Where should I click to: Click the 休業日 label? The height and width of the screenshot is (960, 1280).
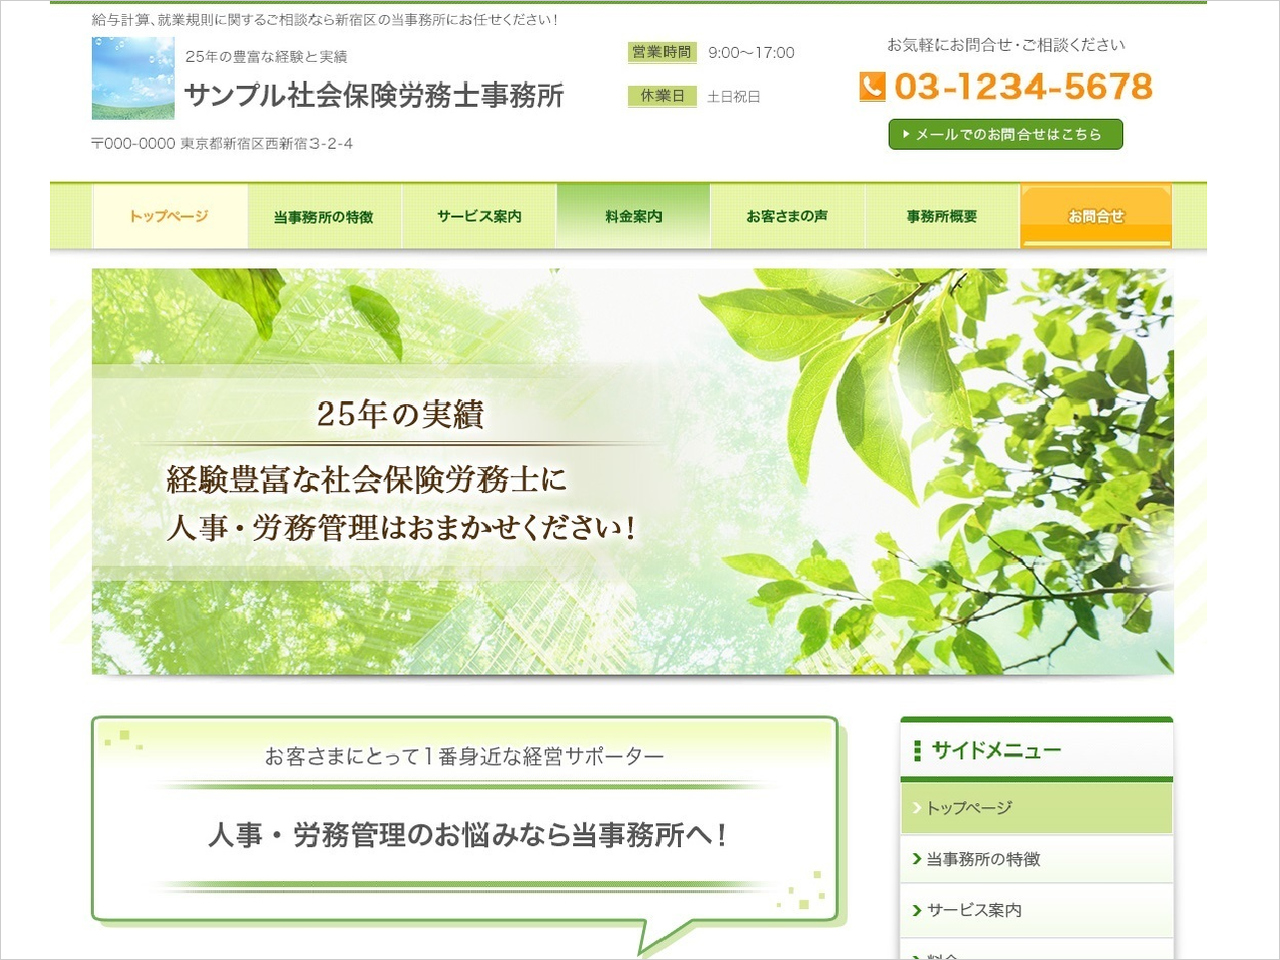662,96
